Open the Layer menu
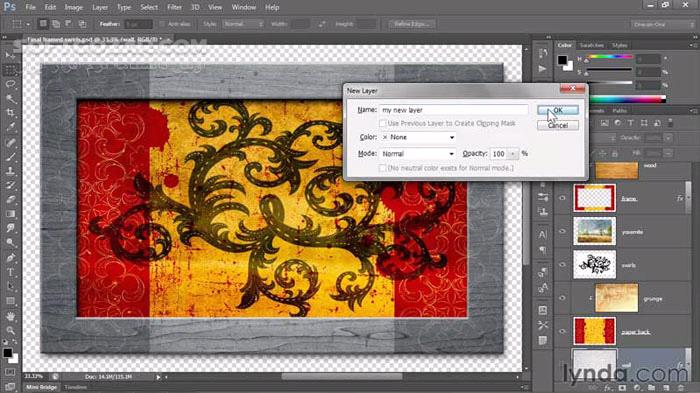The width and height of the screenshot is (700, 393). [100, 7]
